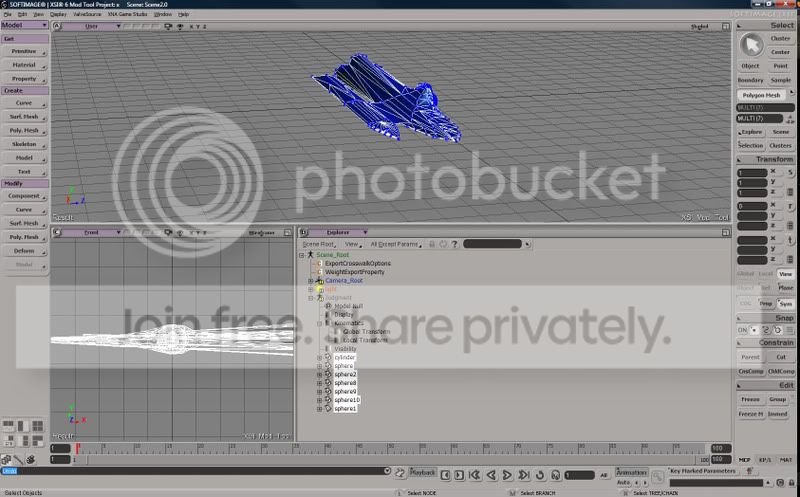Select the arrow selection tool icon

point(750,45)
